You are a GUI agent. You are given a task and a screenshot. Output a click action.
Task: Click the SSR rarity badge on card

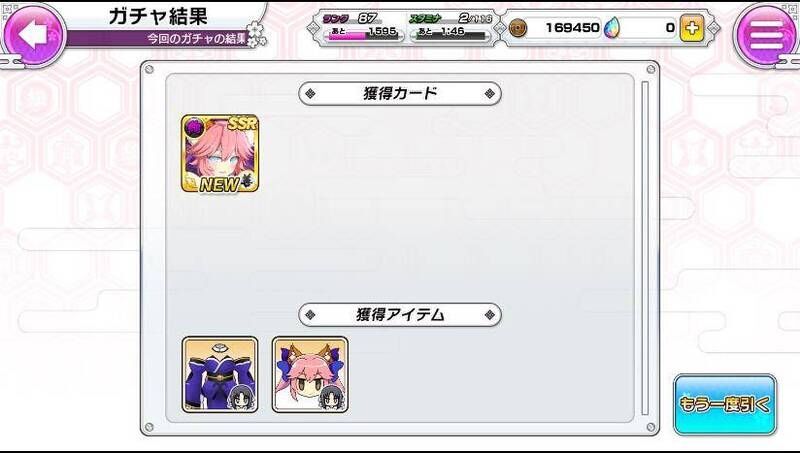coord(243,124)
